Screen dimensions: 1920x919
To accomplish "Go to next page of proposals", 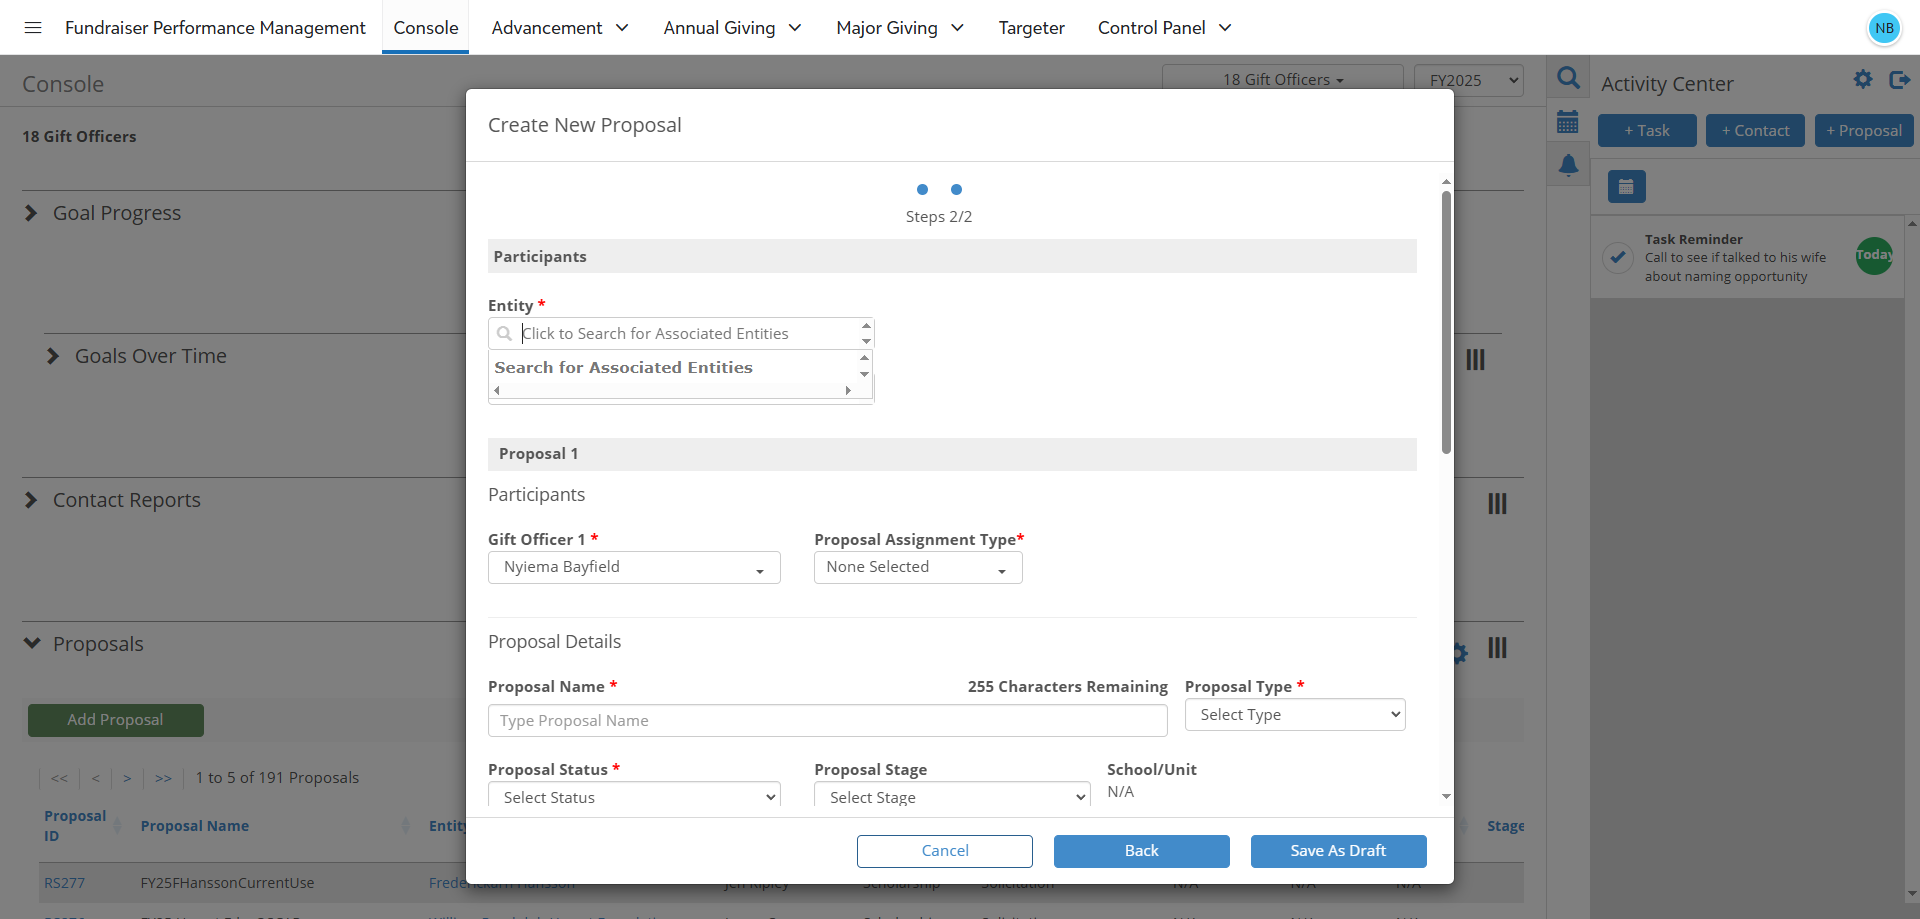I will 127,778.
